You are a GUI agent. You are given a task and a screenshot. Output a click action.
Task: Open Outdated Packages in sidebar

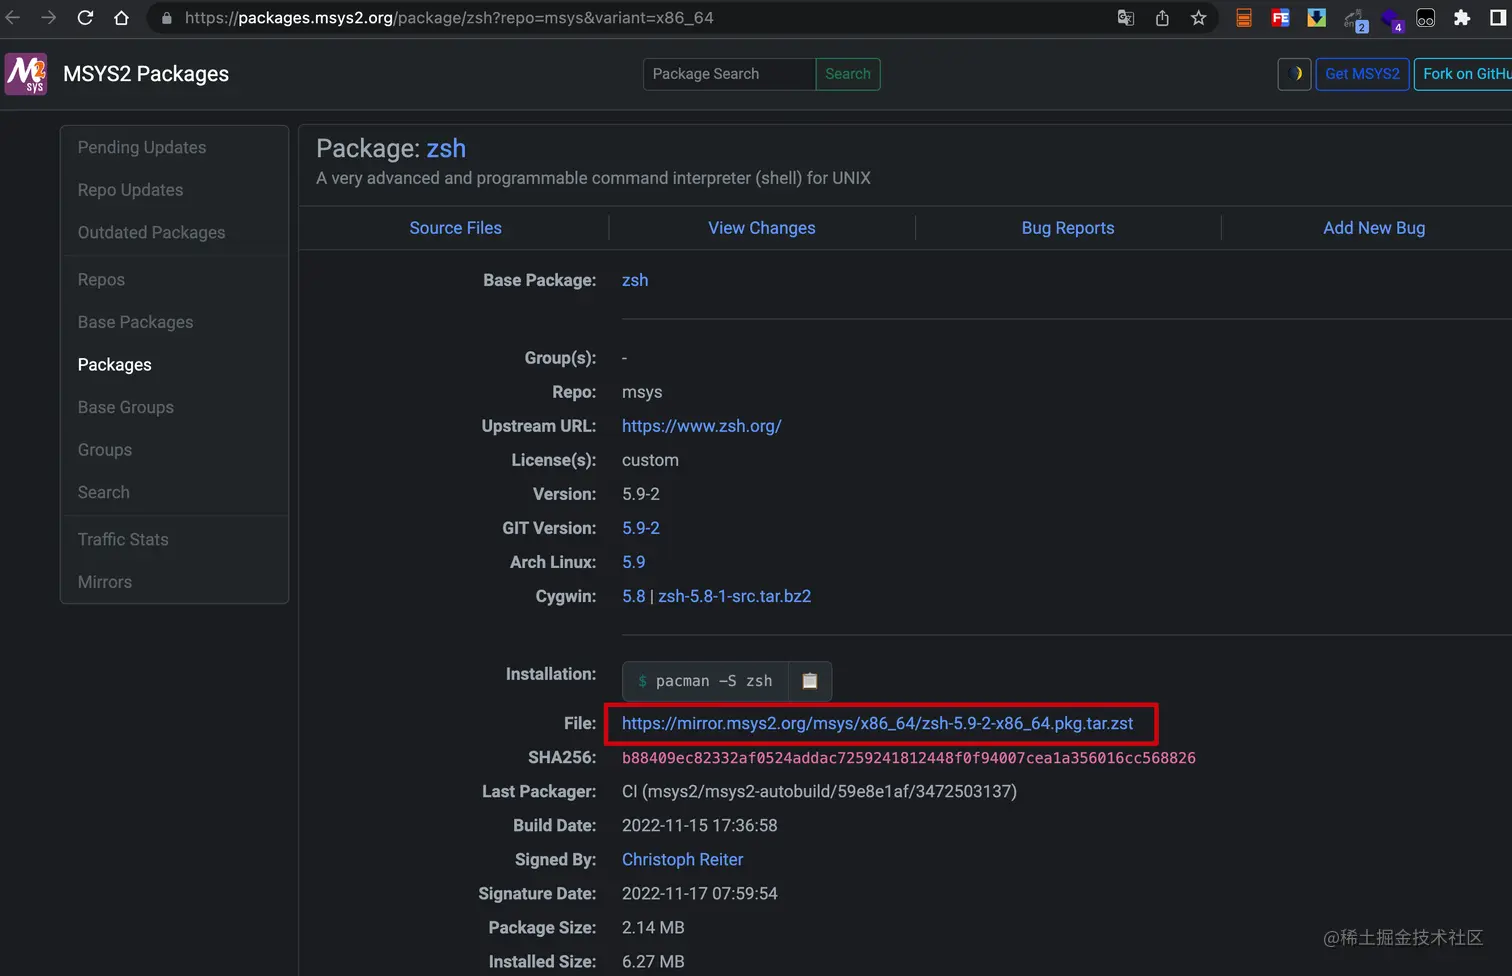[151, 232]
